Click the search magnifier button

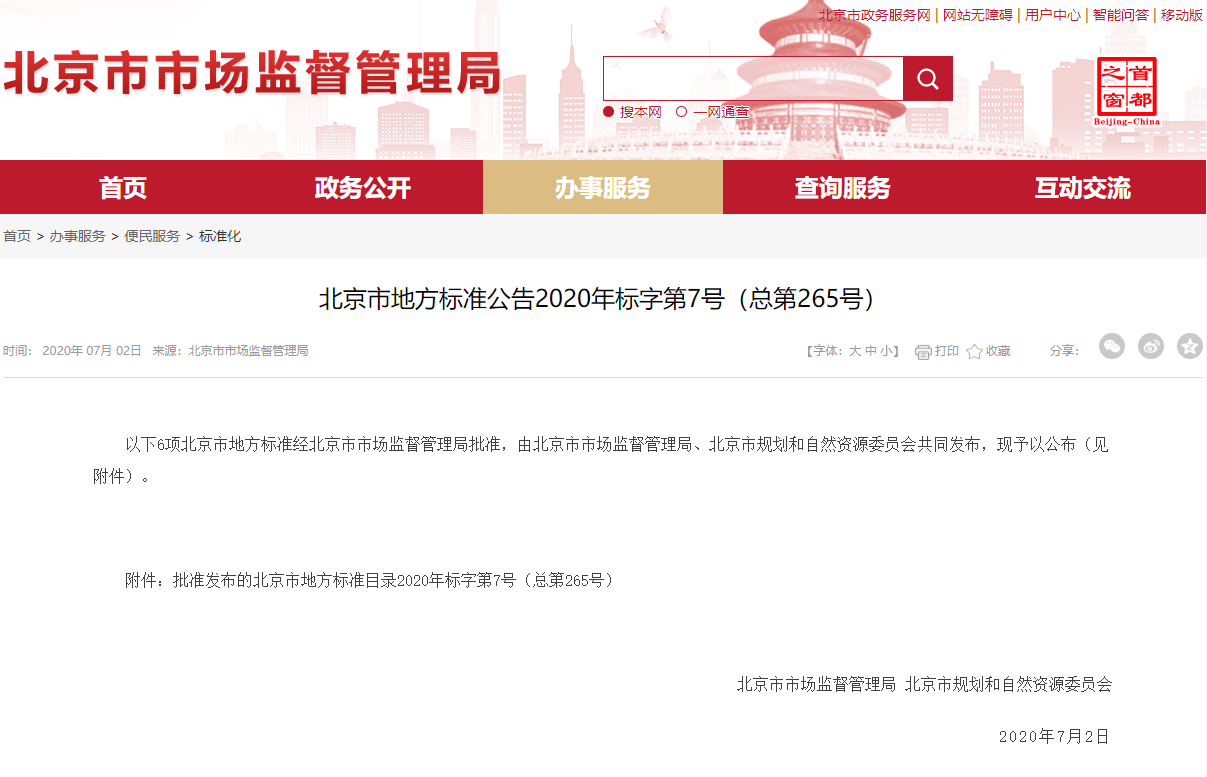tap(928, 79)
